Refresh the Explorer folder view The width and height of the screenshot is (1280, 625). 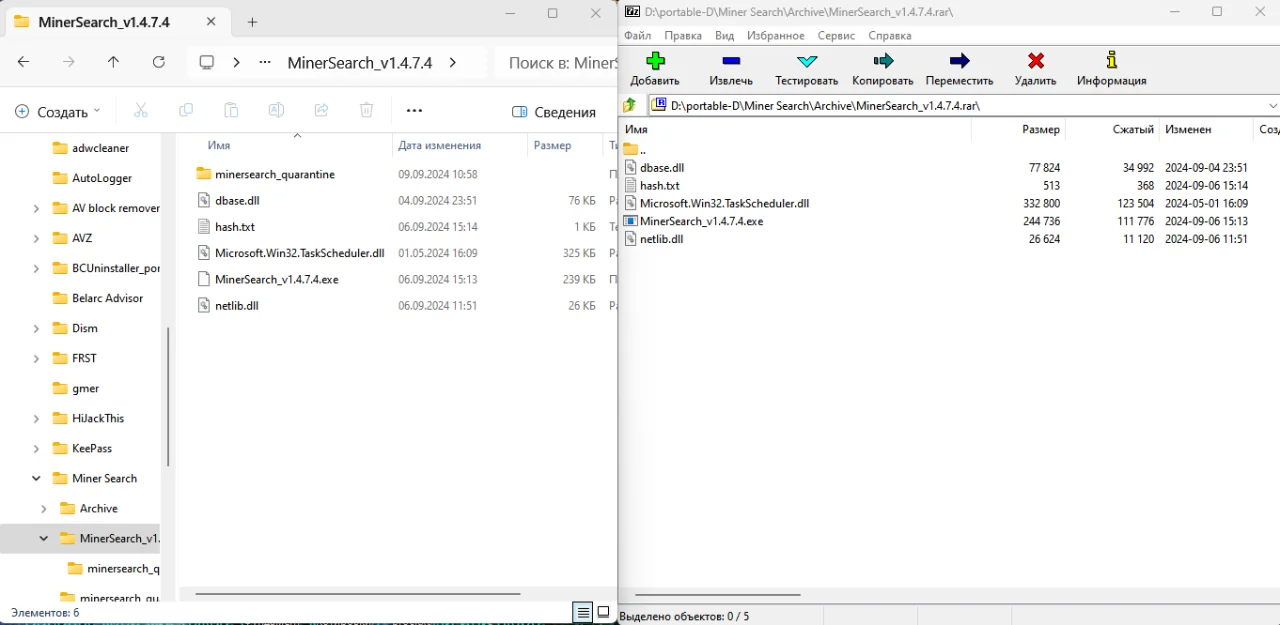click(x=158, y=62)
